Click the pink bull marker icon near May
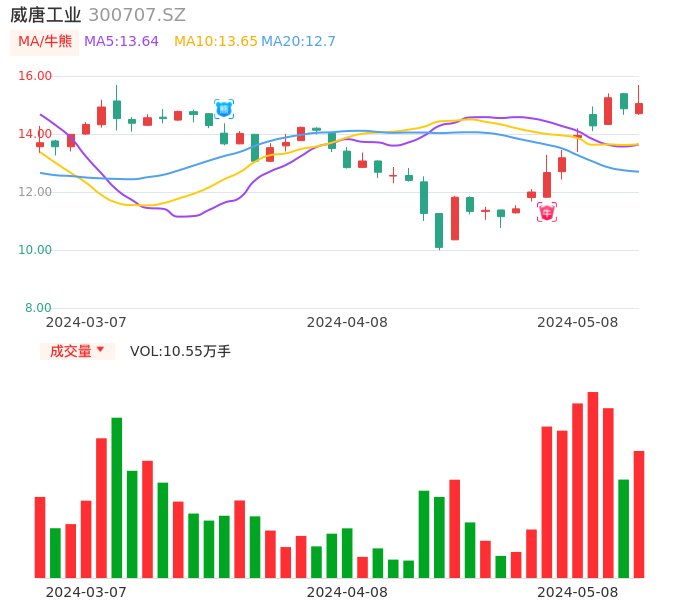 tap(547, 212)
